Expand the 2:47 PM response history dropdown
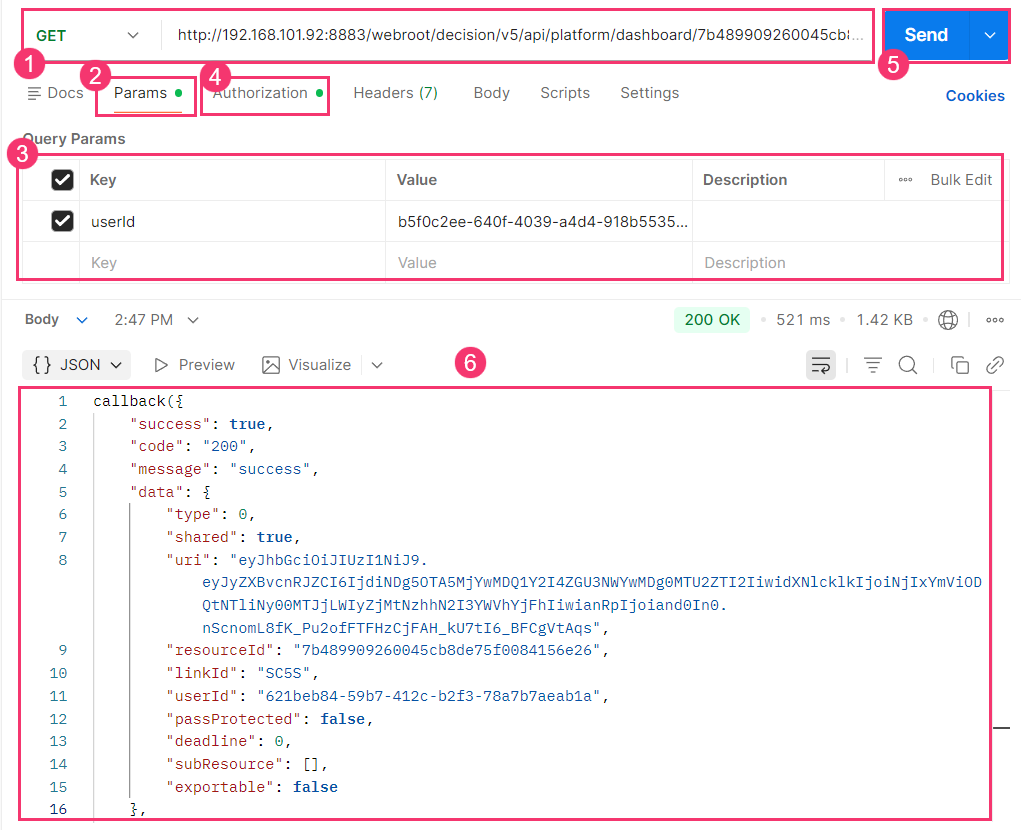 [x=156, y=320]
